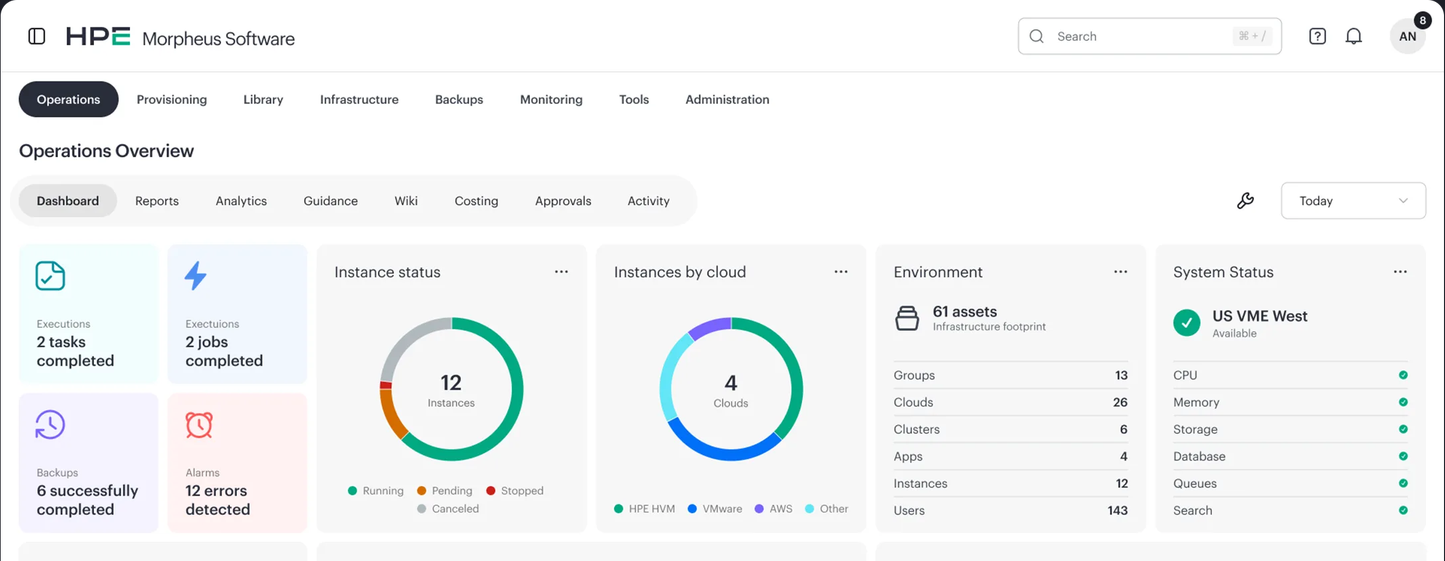View the Activity sub-tab
Screen dimensions: 1445x561
point(649,201)
